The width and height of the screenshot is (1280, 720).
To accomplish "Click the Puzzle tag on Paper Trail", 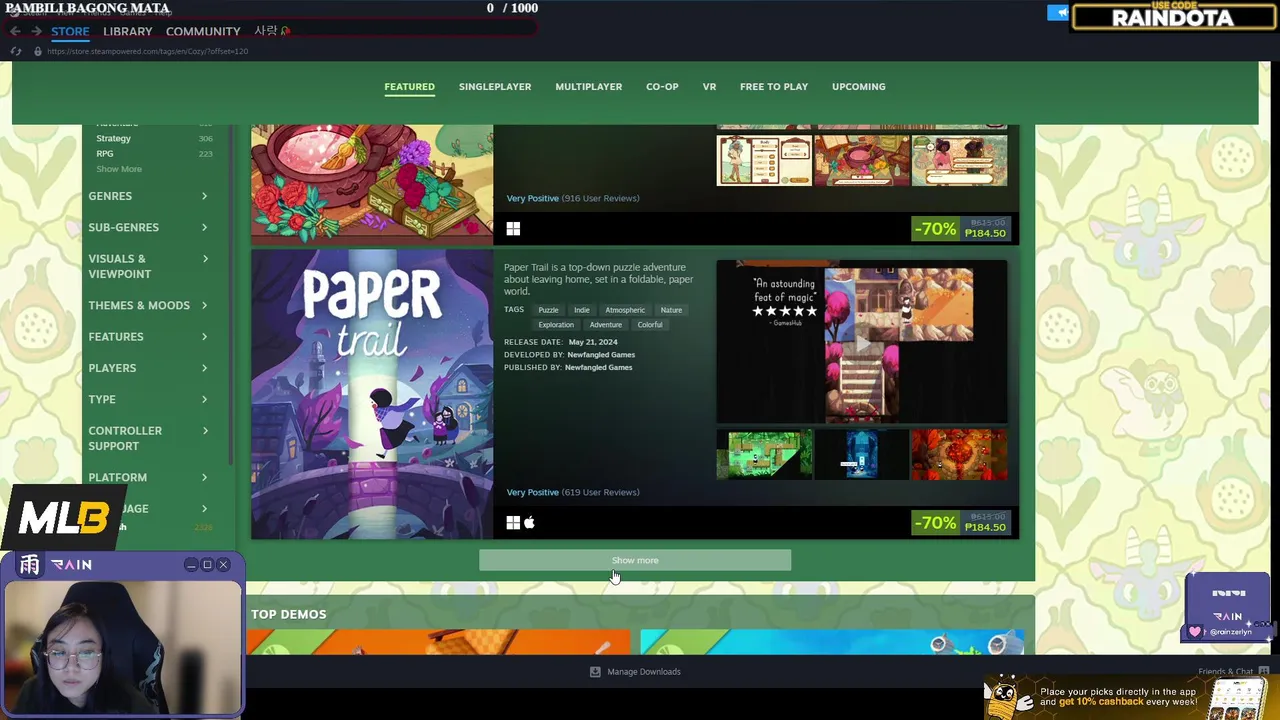I will coord(548,310).
